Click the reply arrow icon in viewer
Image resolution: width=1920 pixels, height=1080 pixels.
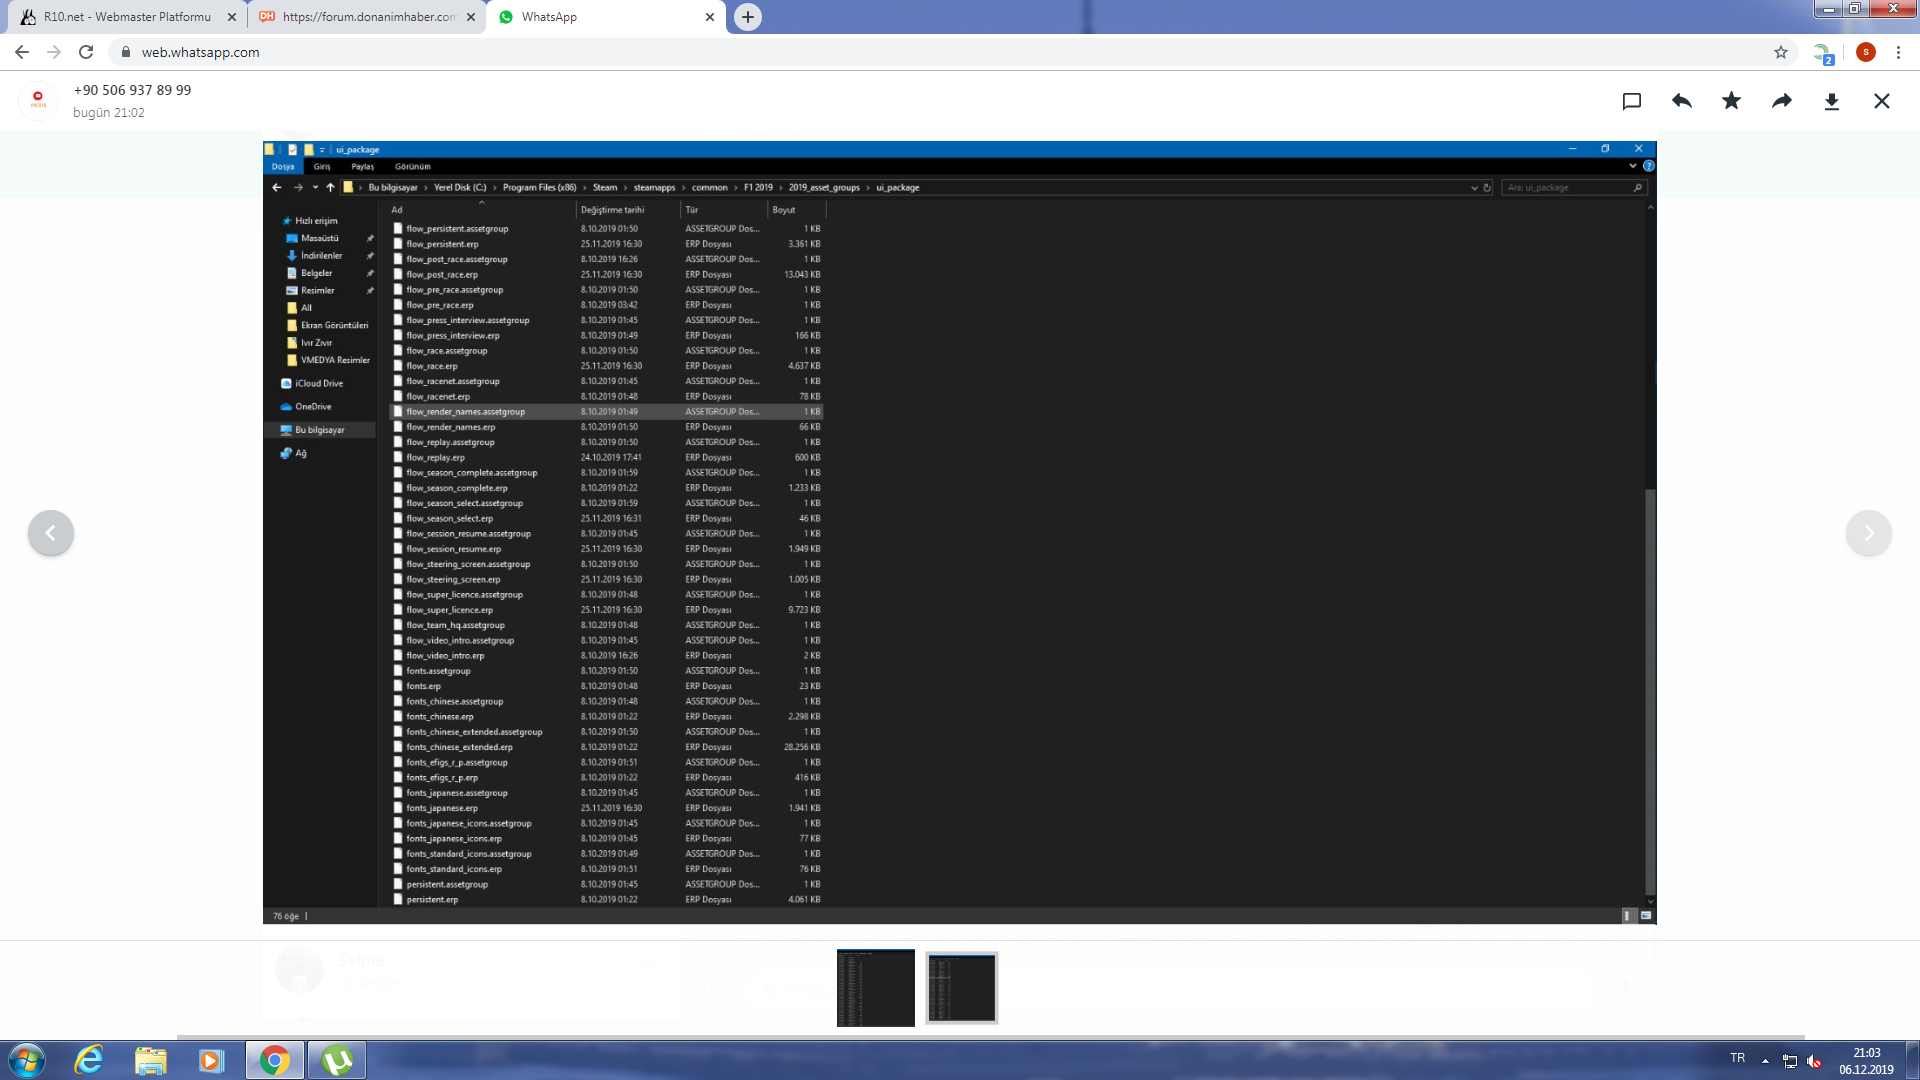tap(1682, 101)
